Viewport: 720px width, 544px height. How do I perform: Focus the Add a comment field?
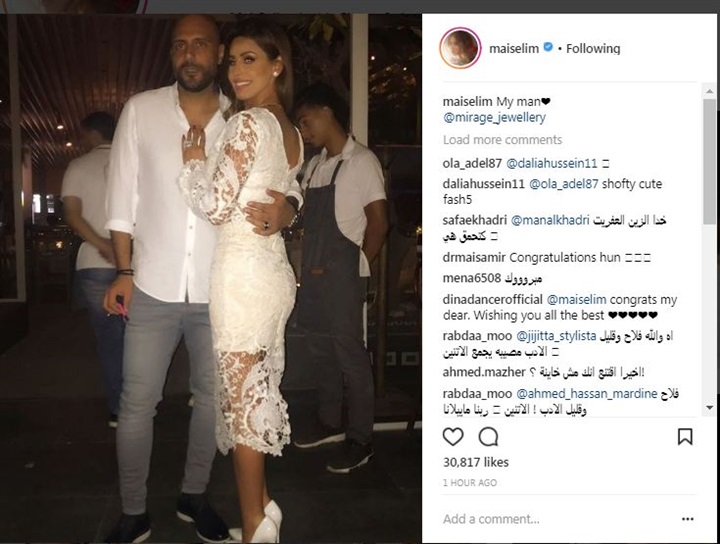(551, 519)
